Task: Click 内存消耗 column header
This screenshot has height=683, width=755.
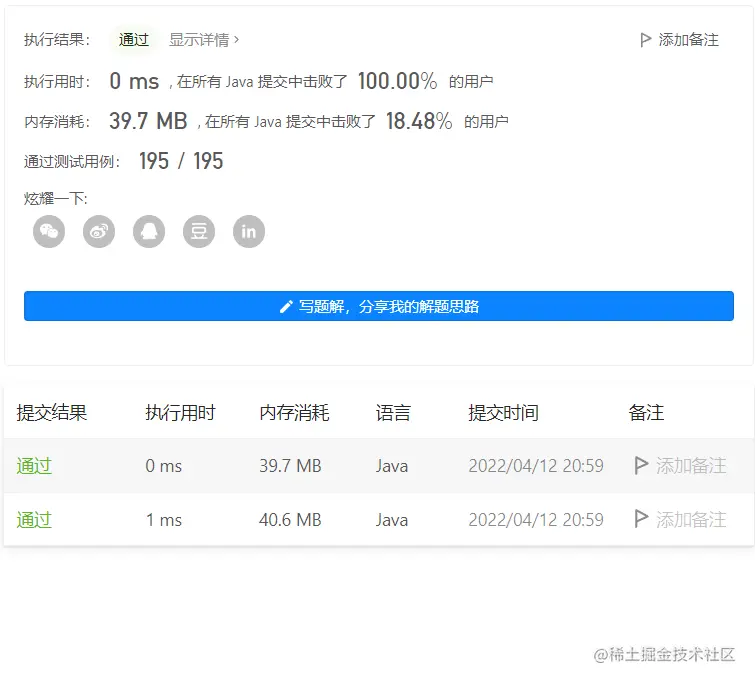Action: tap(294, 413)
